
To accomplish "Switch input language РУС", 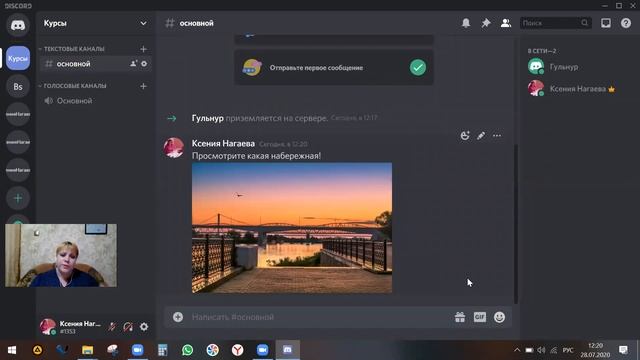I will [568, 350].
